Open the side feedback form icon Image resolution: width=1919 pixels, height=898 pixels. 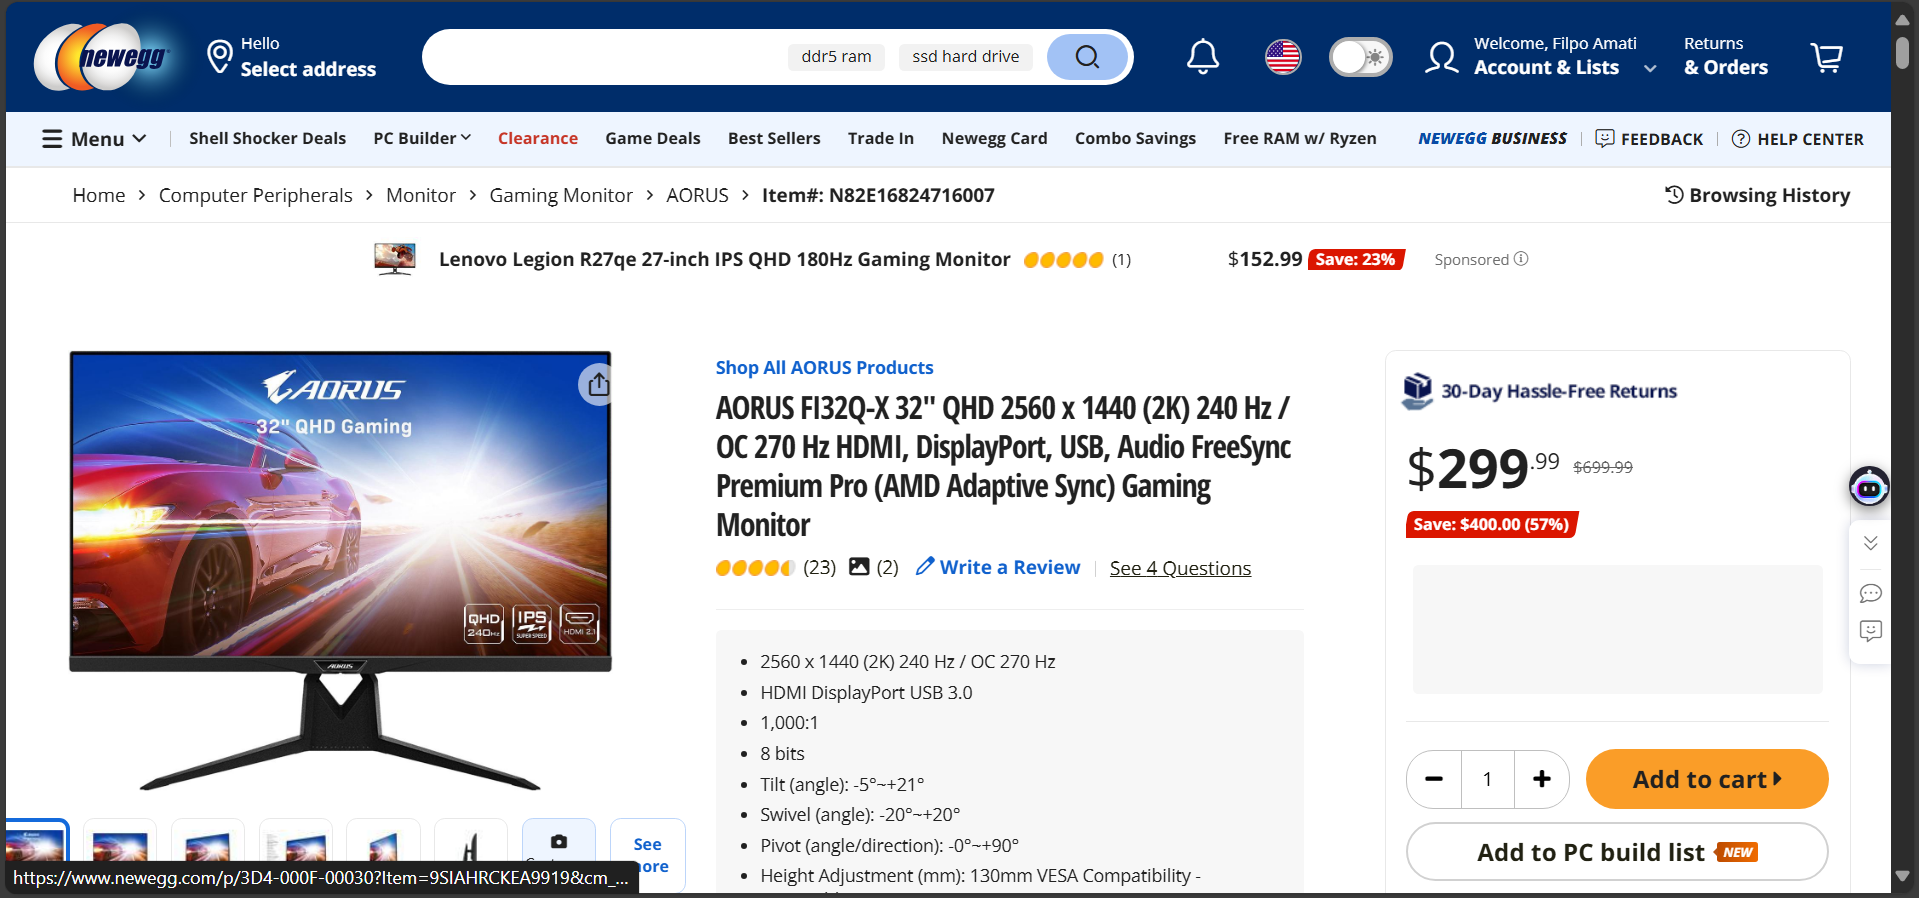[x=1870, y=631]
